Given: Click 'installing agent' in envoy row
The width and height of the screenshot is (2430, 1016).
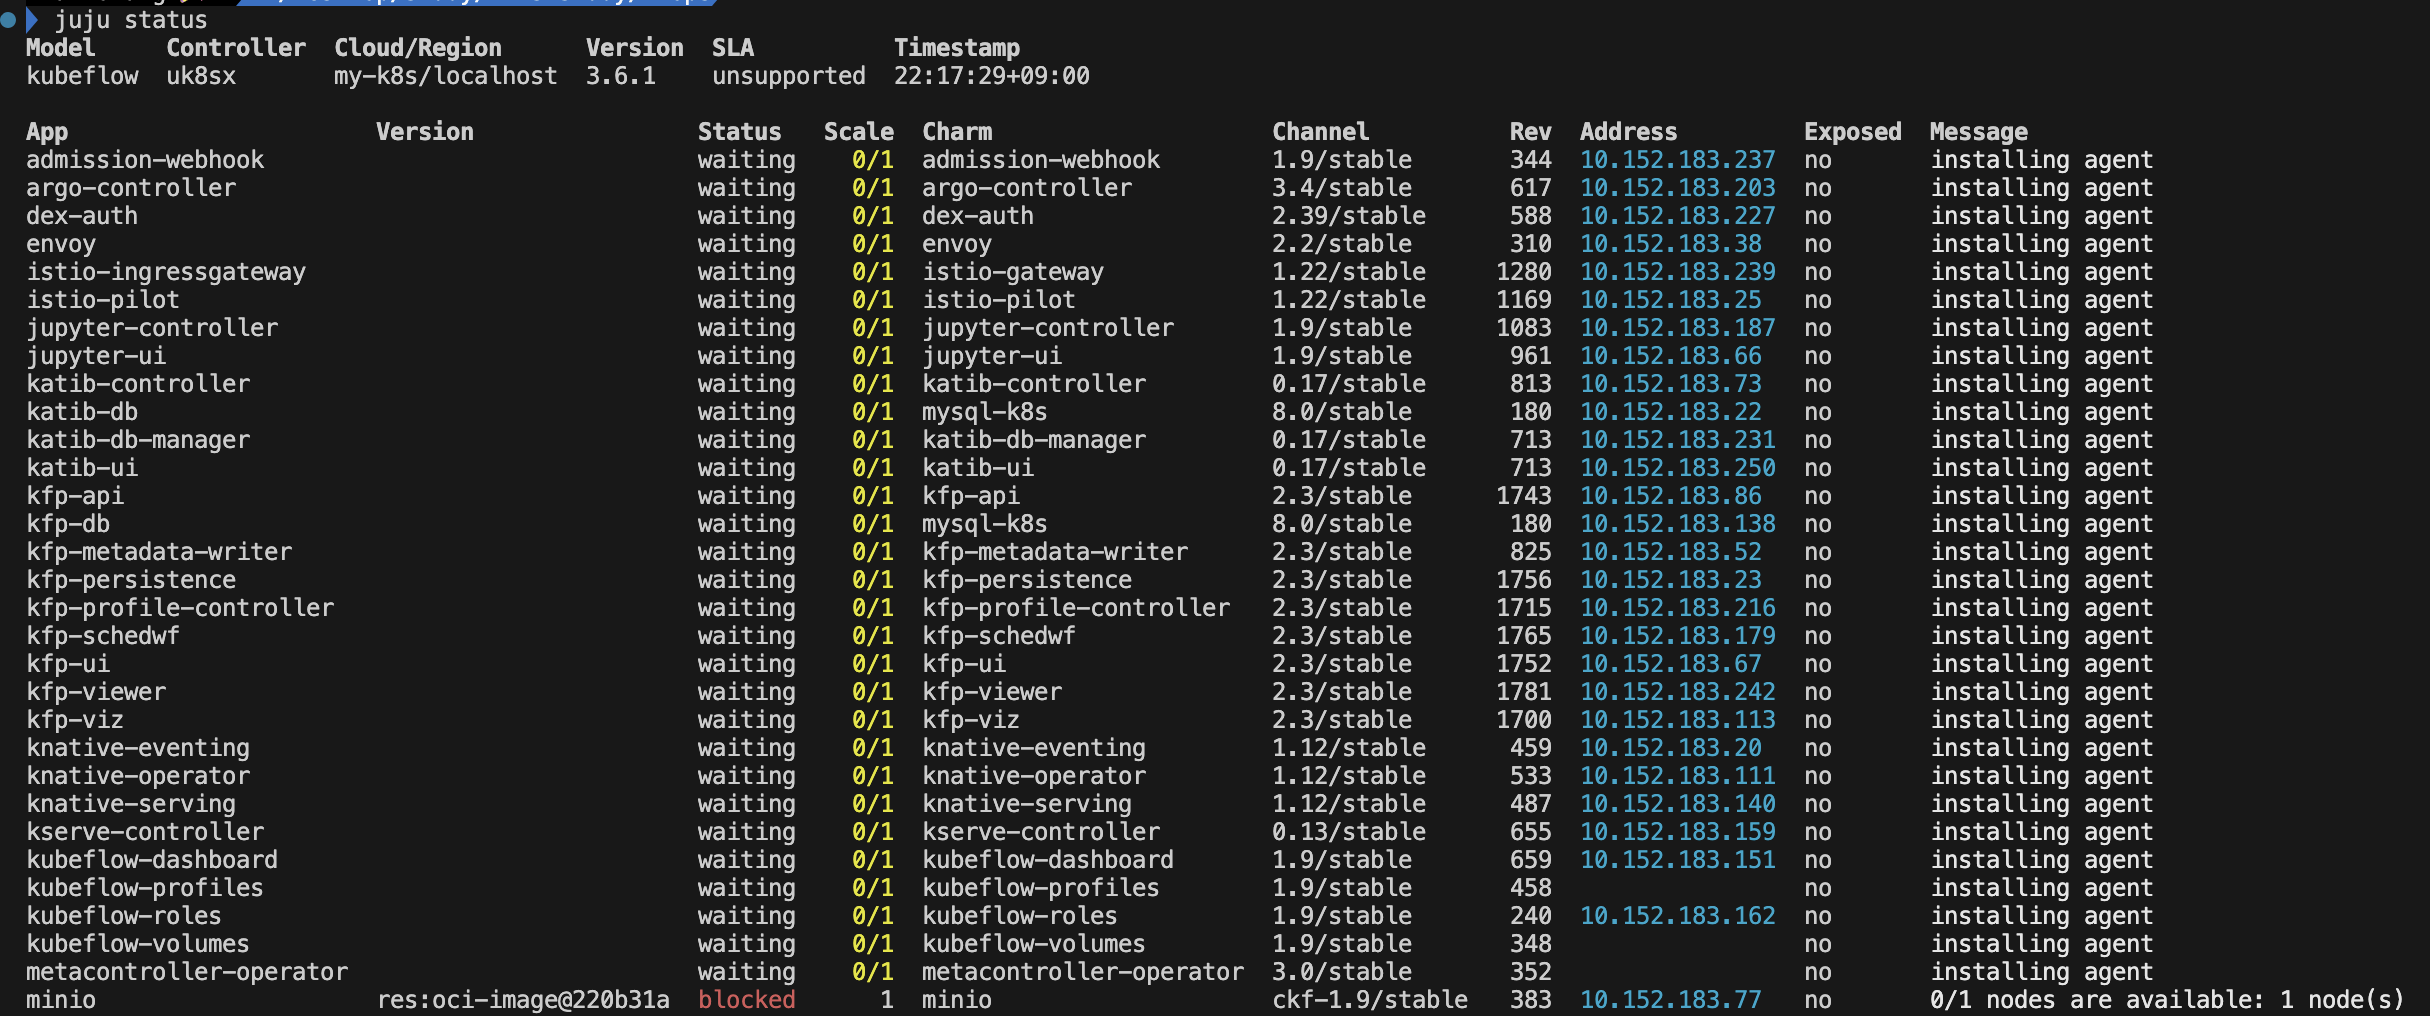Looking at the screenshot, I should point(2042,244).
